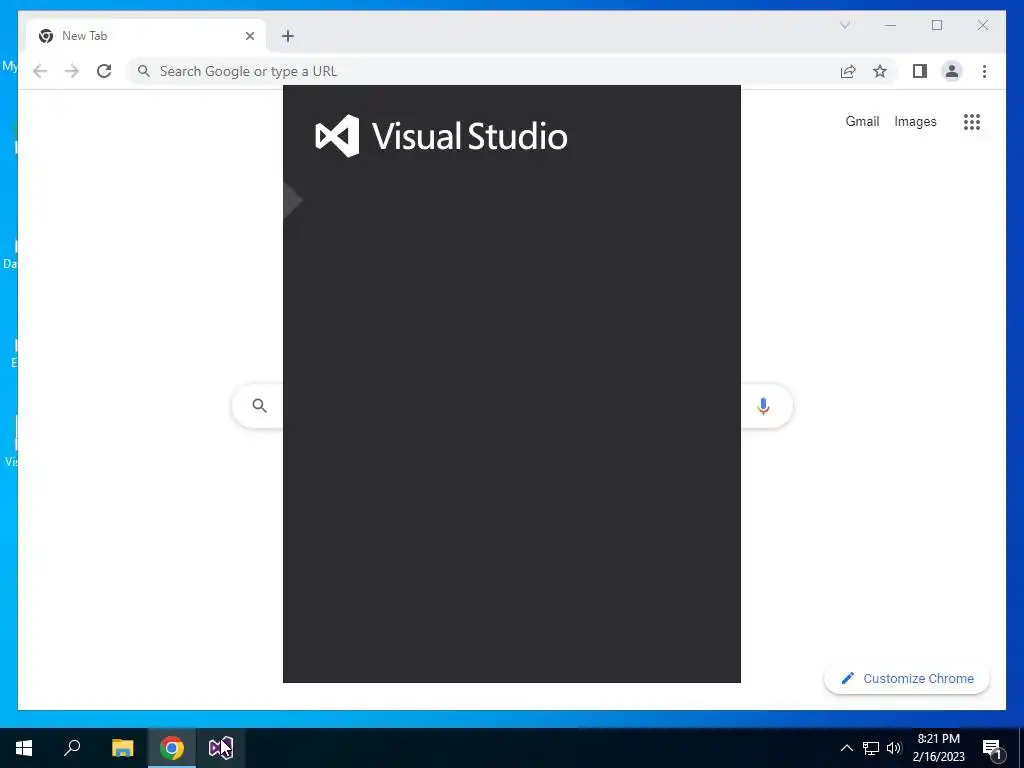Viewport: 1024px width, 768px height.
Task: Open Windows taskbar search
Action: (x=72, y=748)
